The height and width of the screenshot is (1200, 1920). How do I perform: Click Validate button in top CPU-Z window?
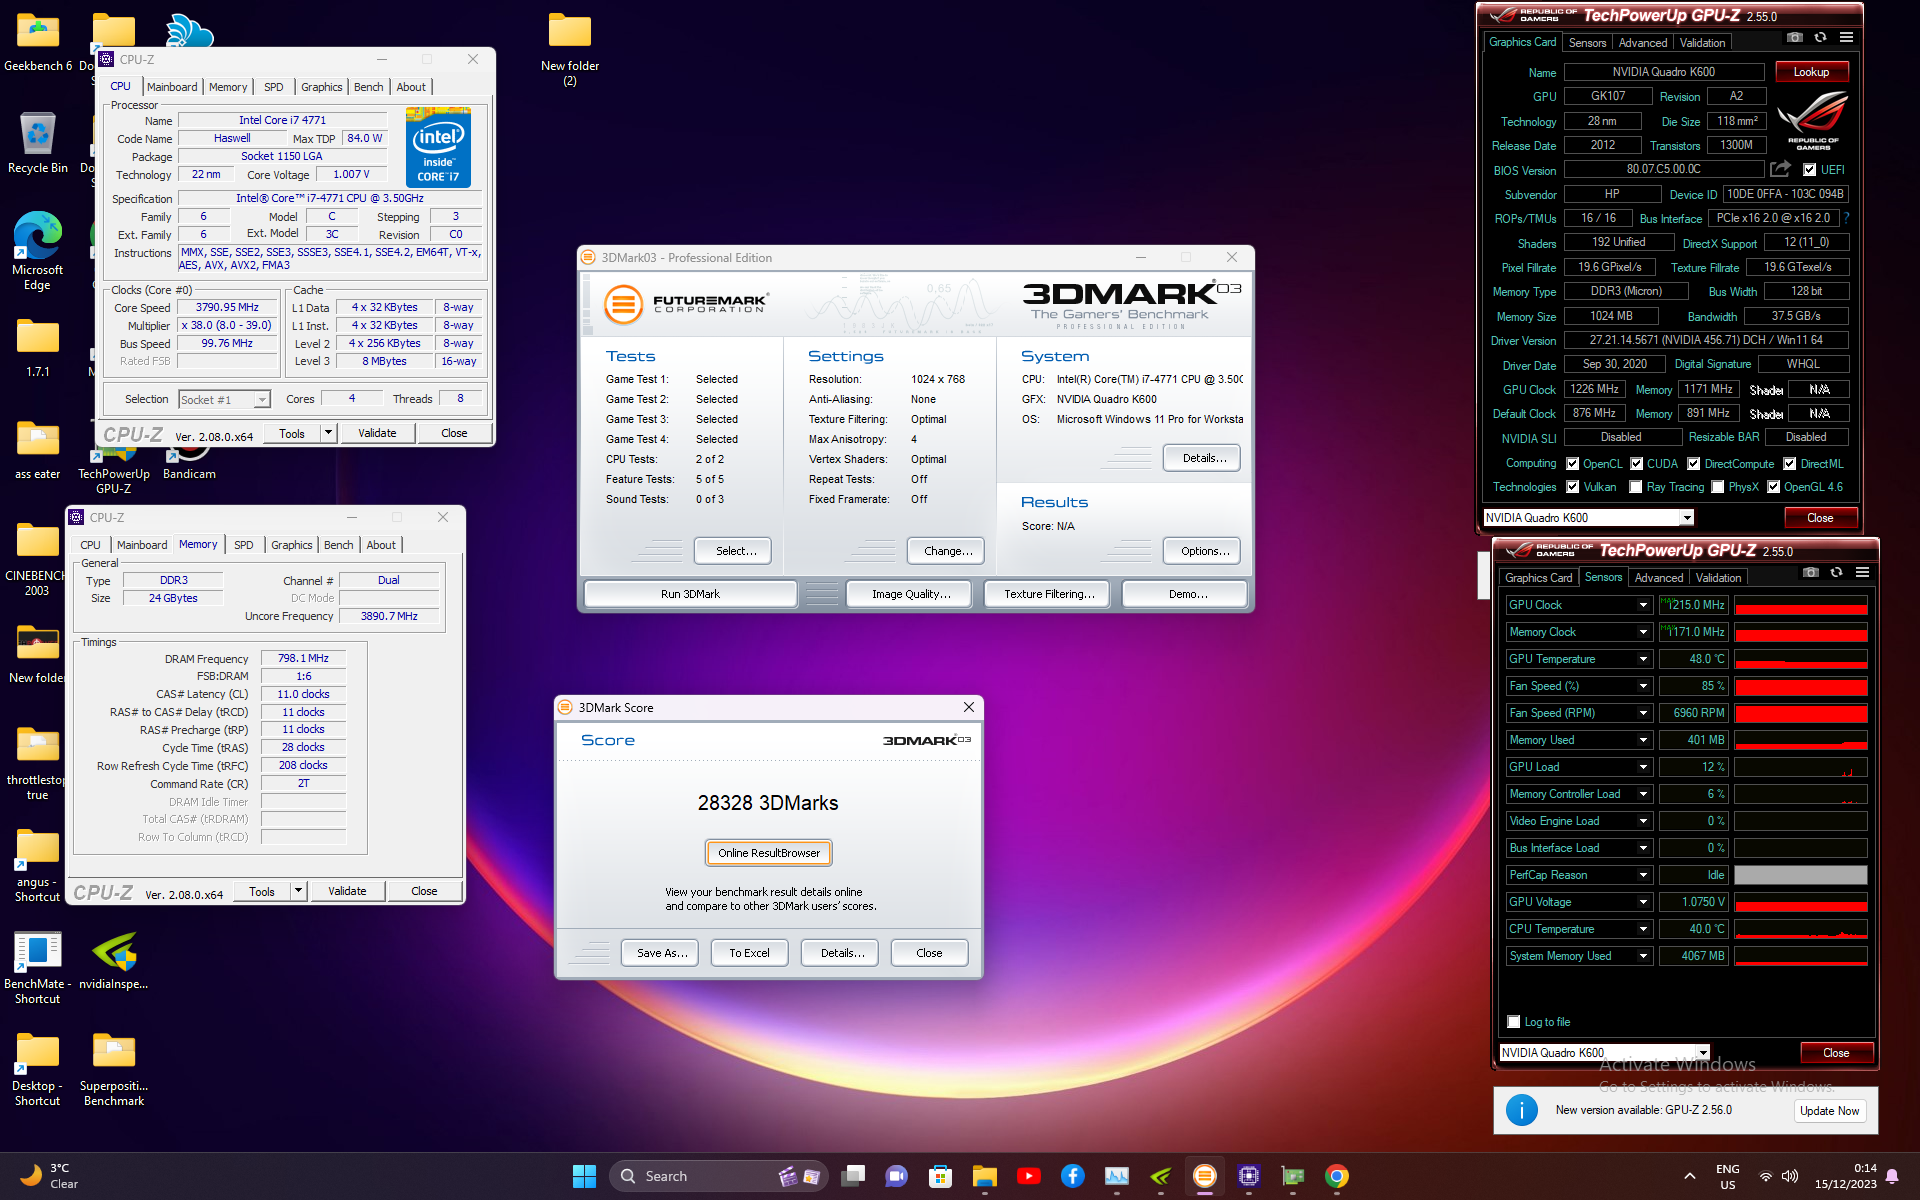point(377,433)
